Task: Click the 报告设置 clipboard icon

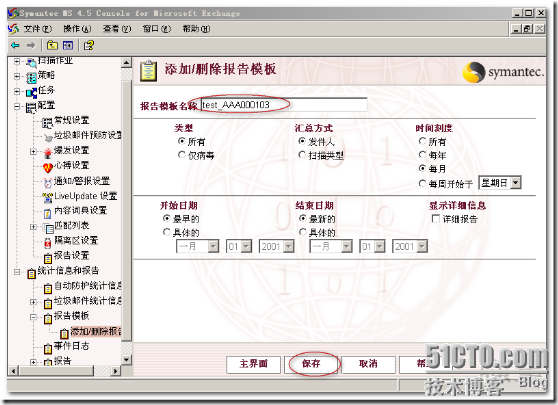Action: point(48,258)
